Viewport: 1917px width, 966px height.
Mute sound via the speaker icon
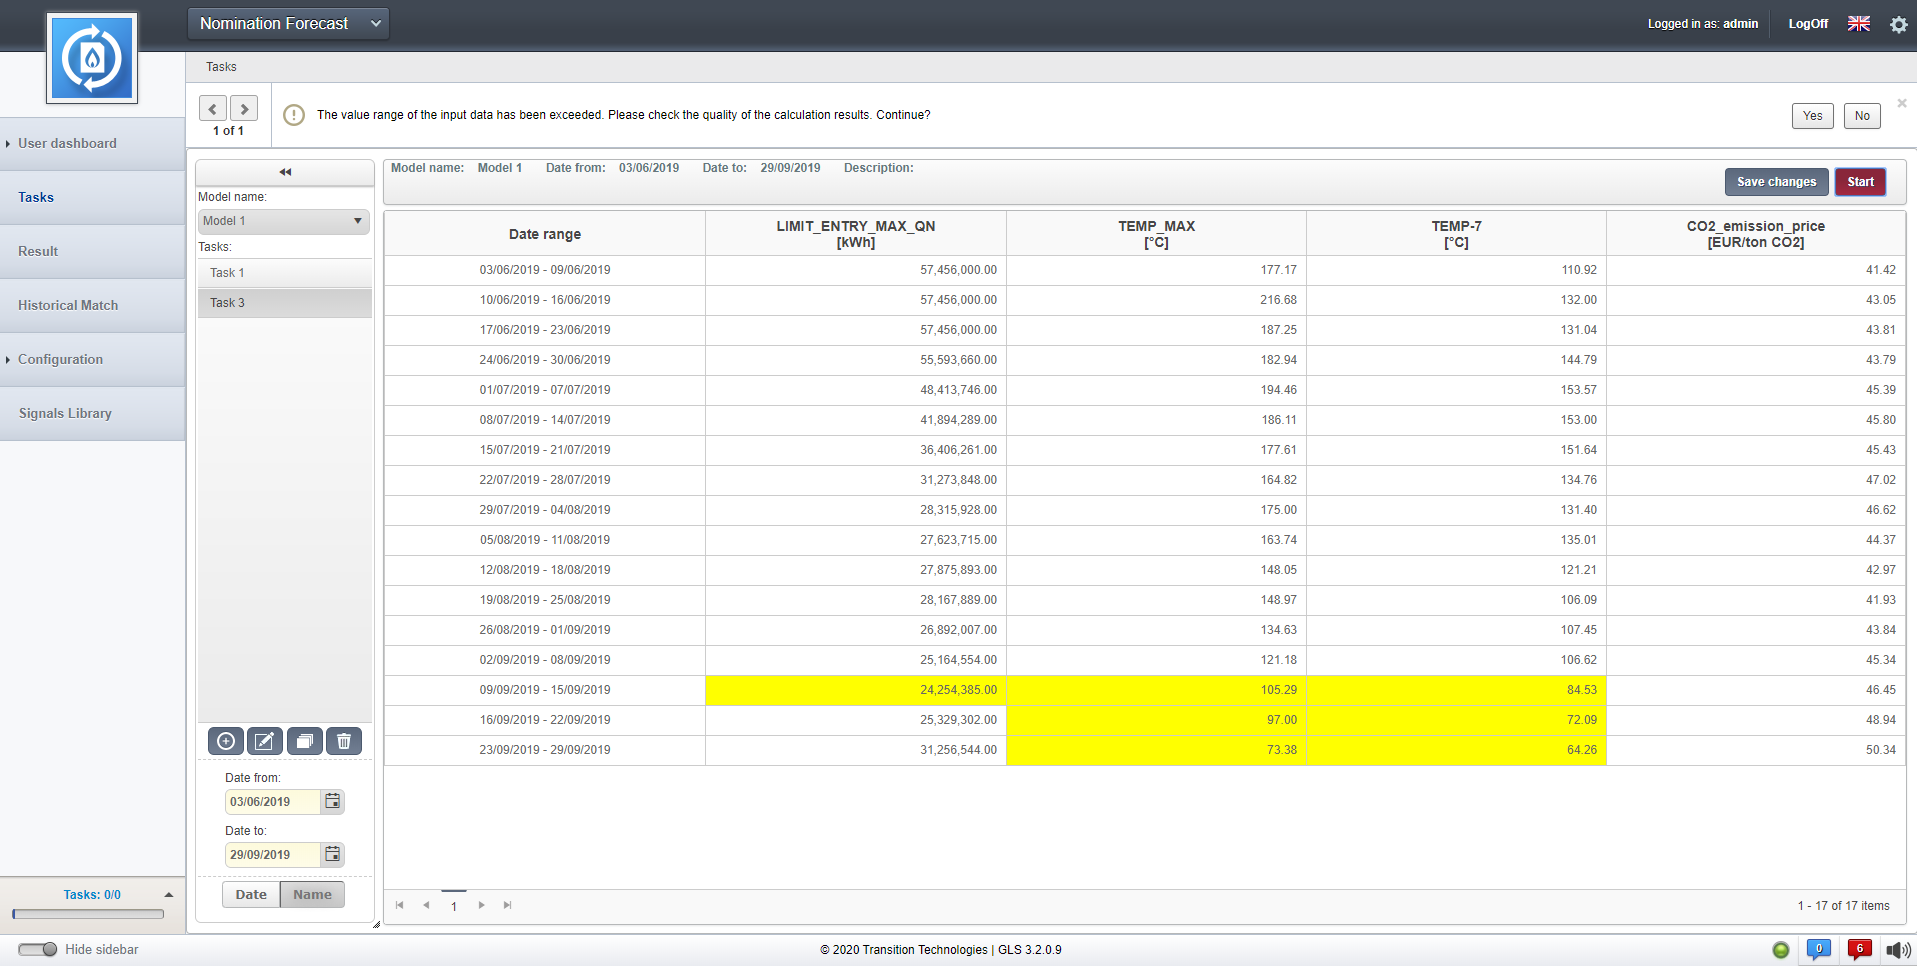pyautogui.click(x=1897, y=950)
